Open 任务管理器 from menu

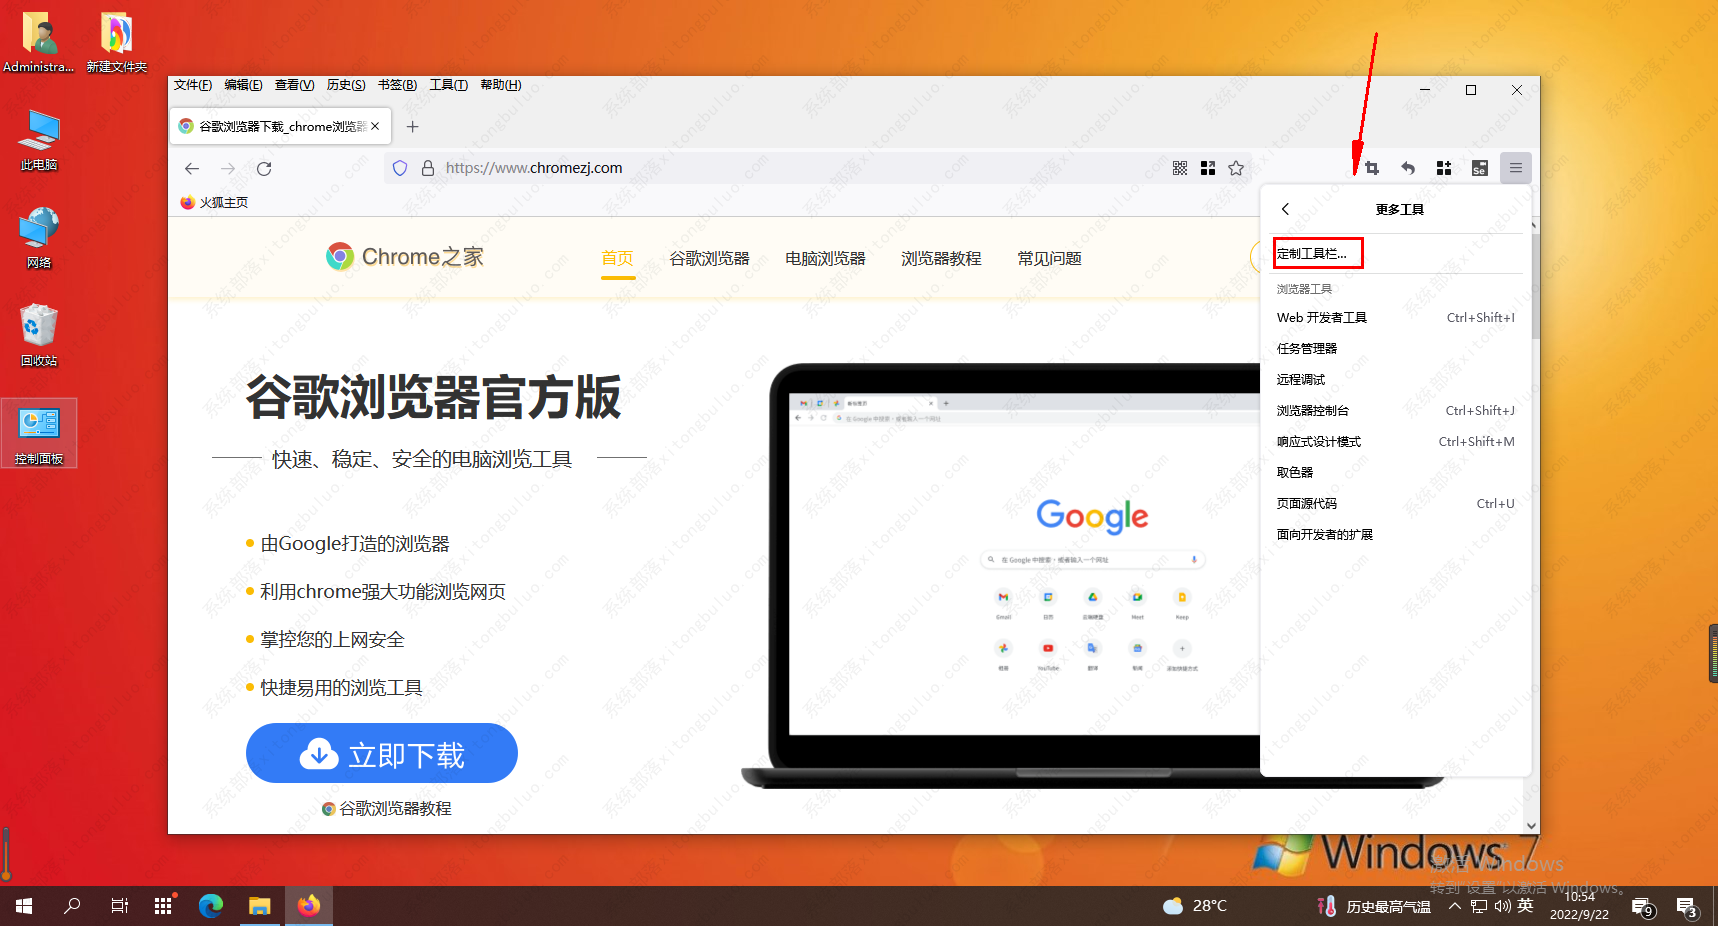1396,349
